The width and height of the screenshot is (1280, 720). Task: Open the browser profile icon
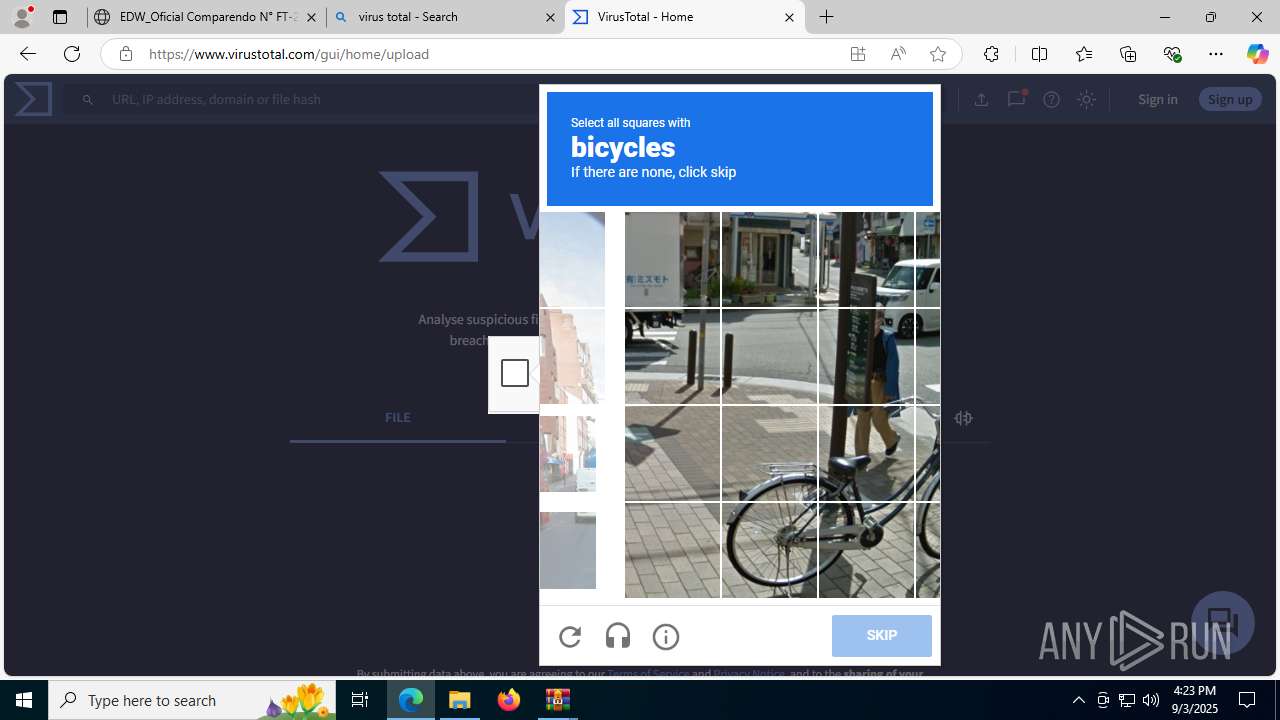tap(22, 17)
